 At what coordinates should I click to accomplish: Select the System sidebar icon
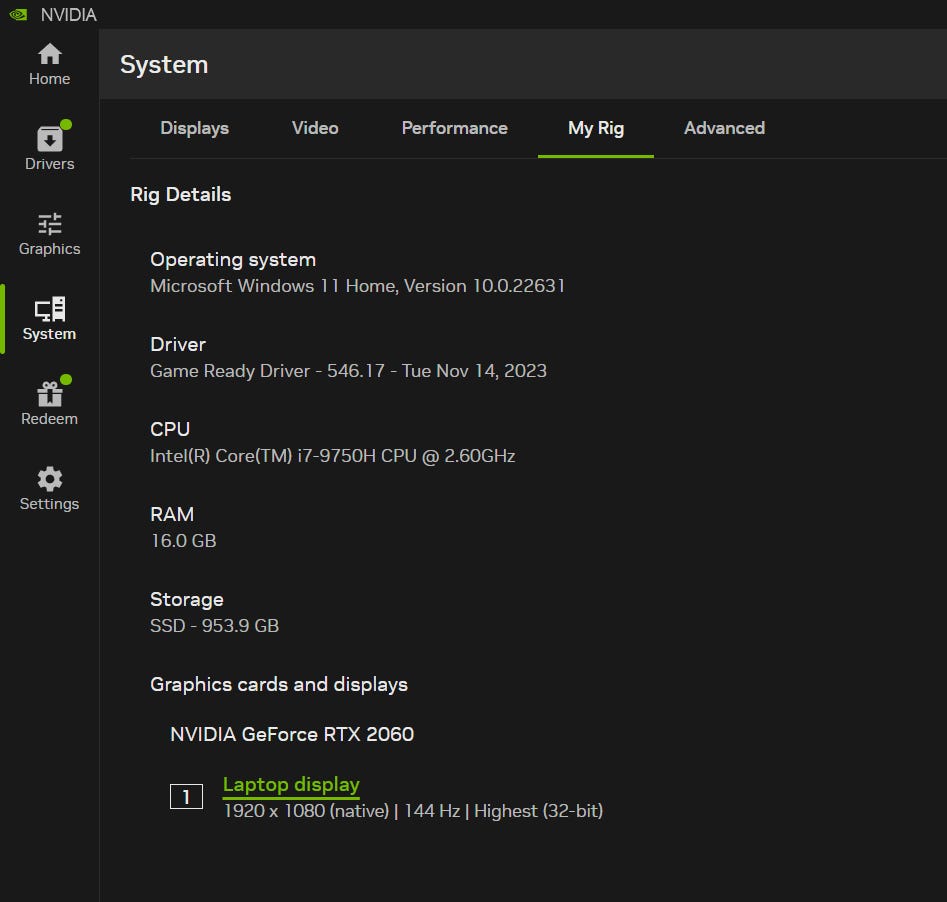tap(49, 319)
